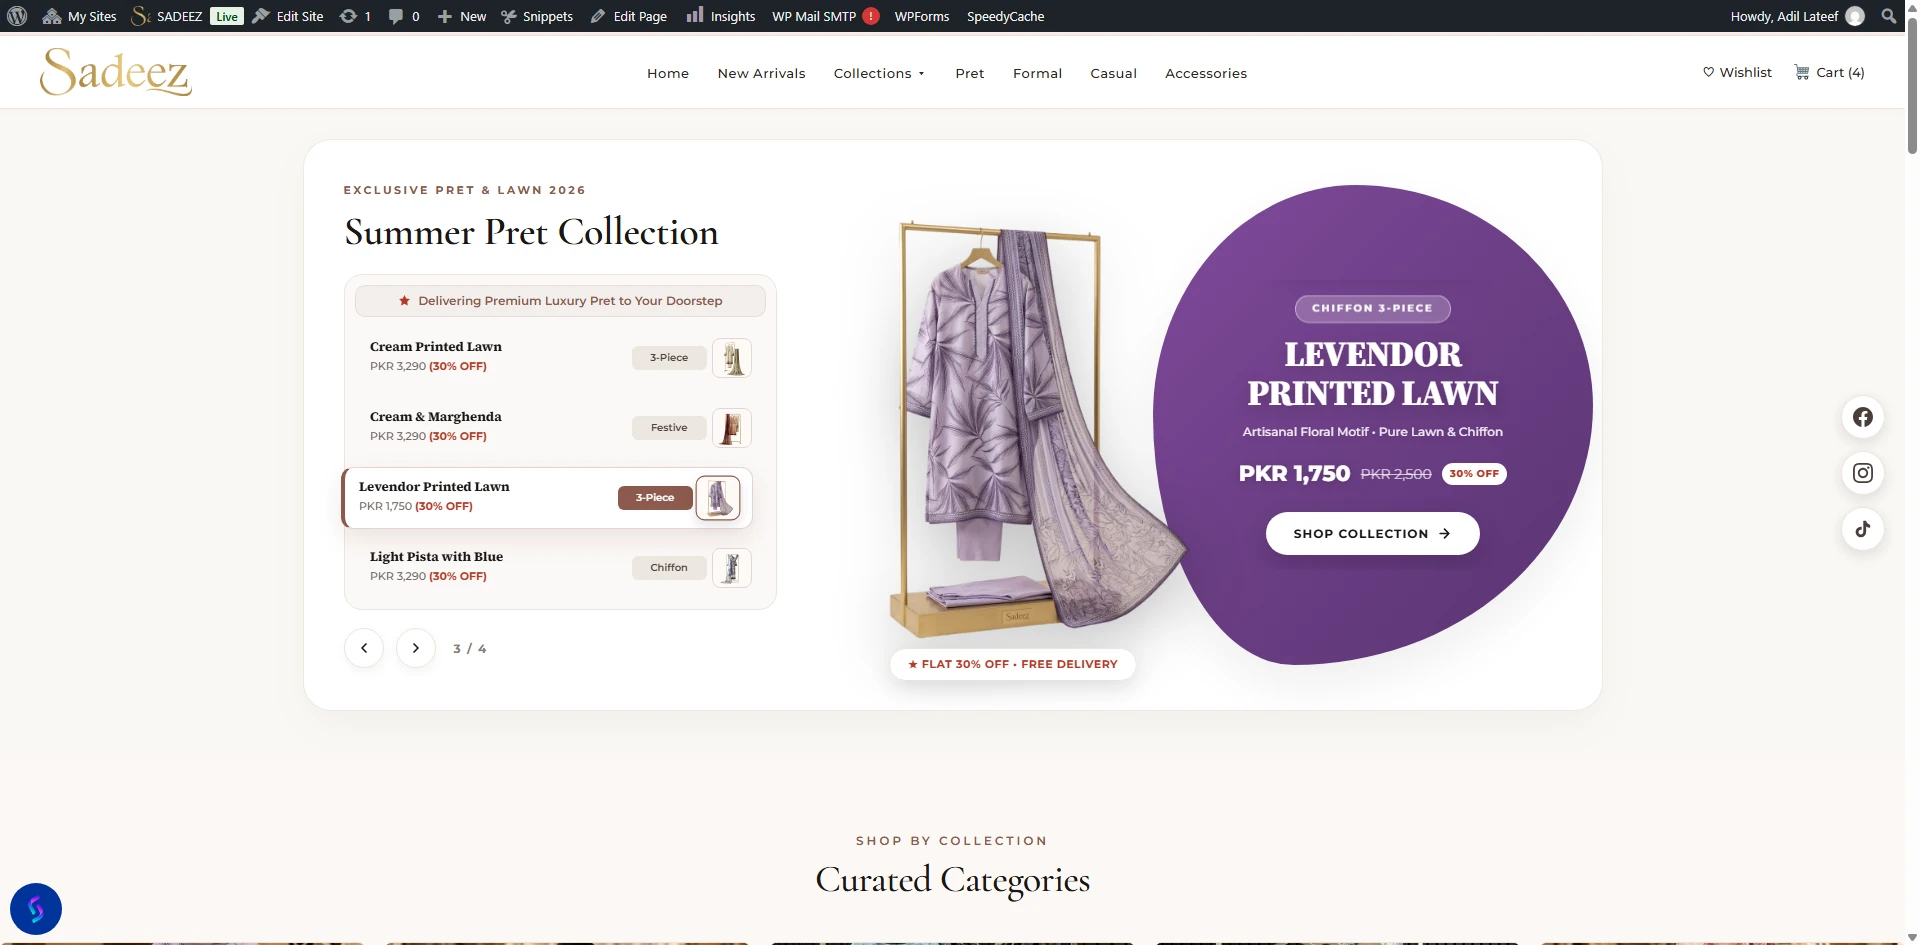Open the pending updates icon
Screen dimensions: 1920x945
point(355,16)
